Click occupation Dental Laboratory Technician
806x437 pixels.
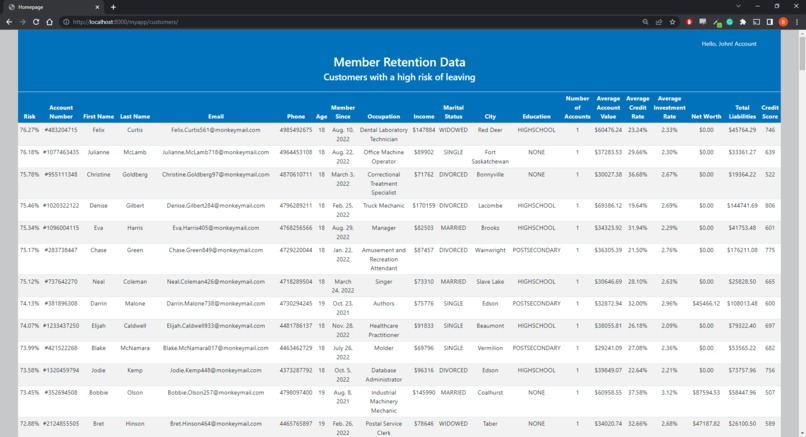383,134
